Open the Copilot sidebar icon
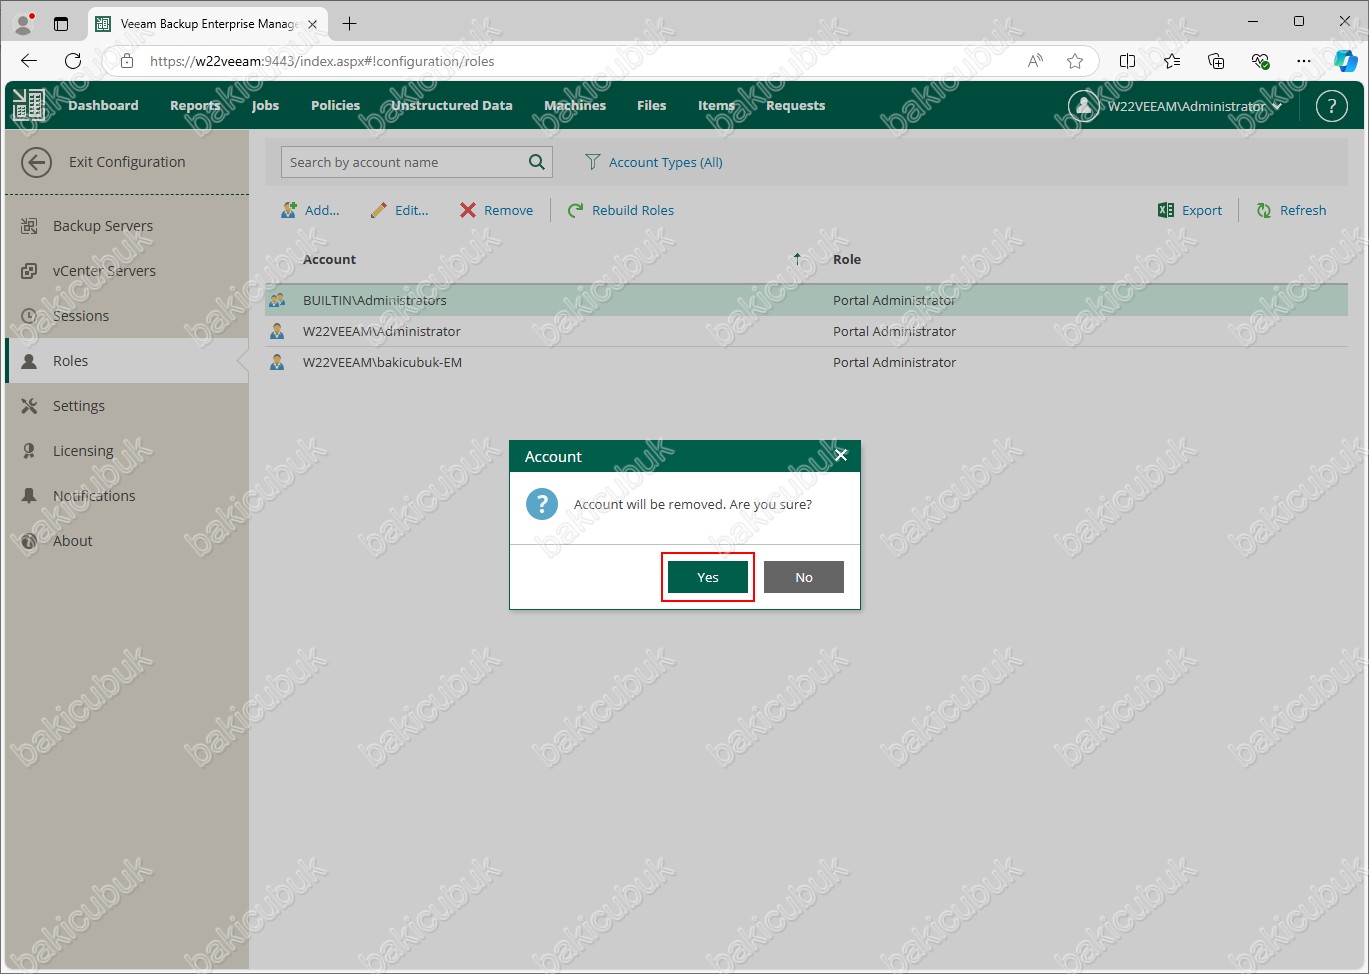Viewport: 1369px width, 974px height. pyautogui.click(x=1346, y=61)
